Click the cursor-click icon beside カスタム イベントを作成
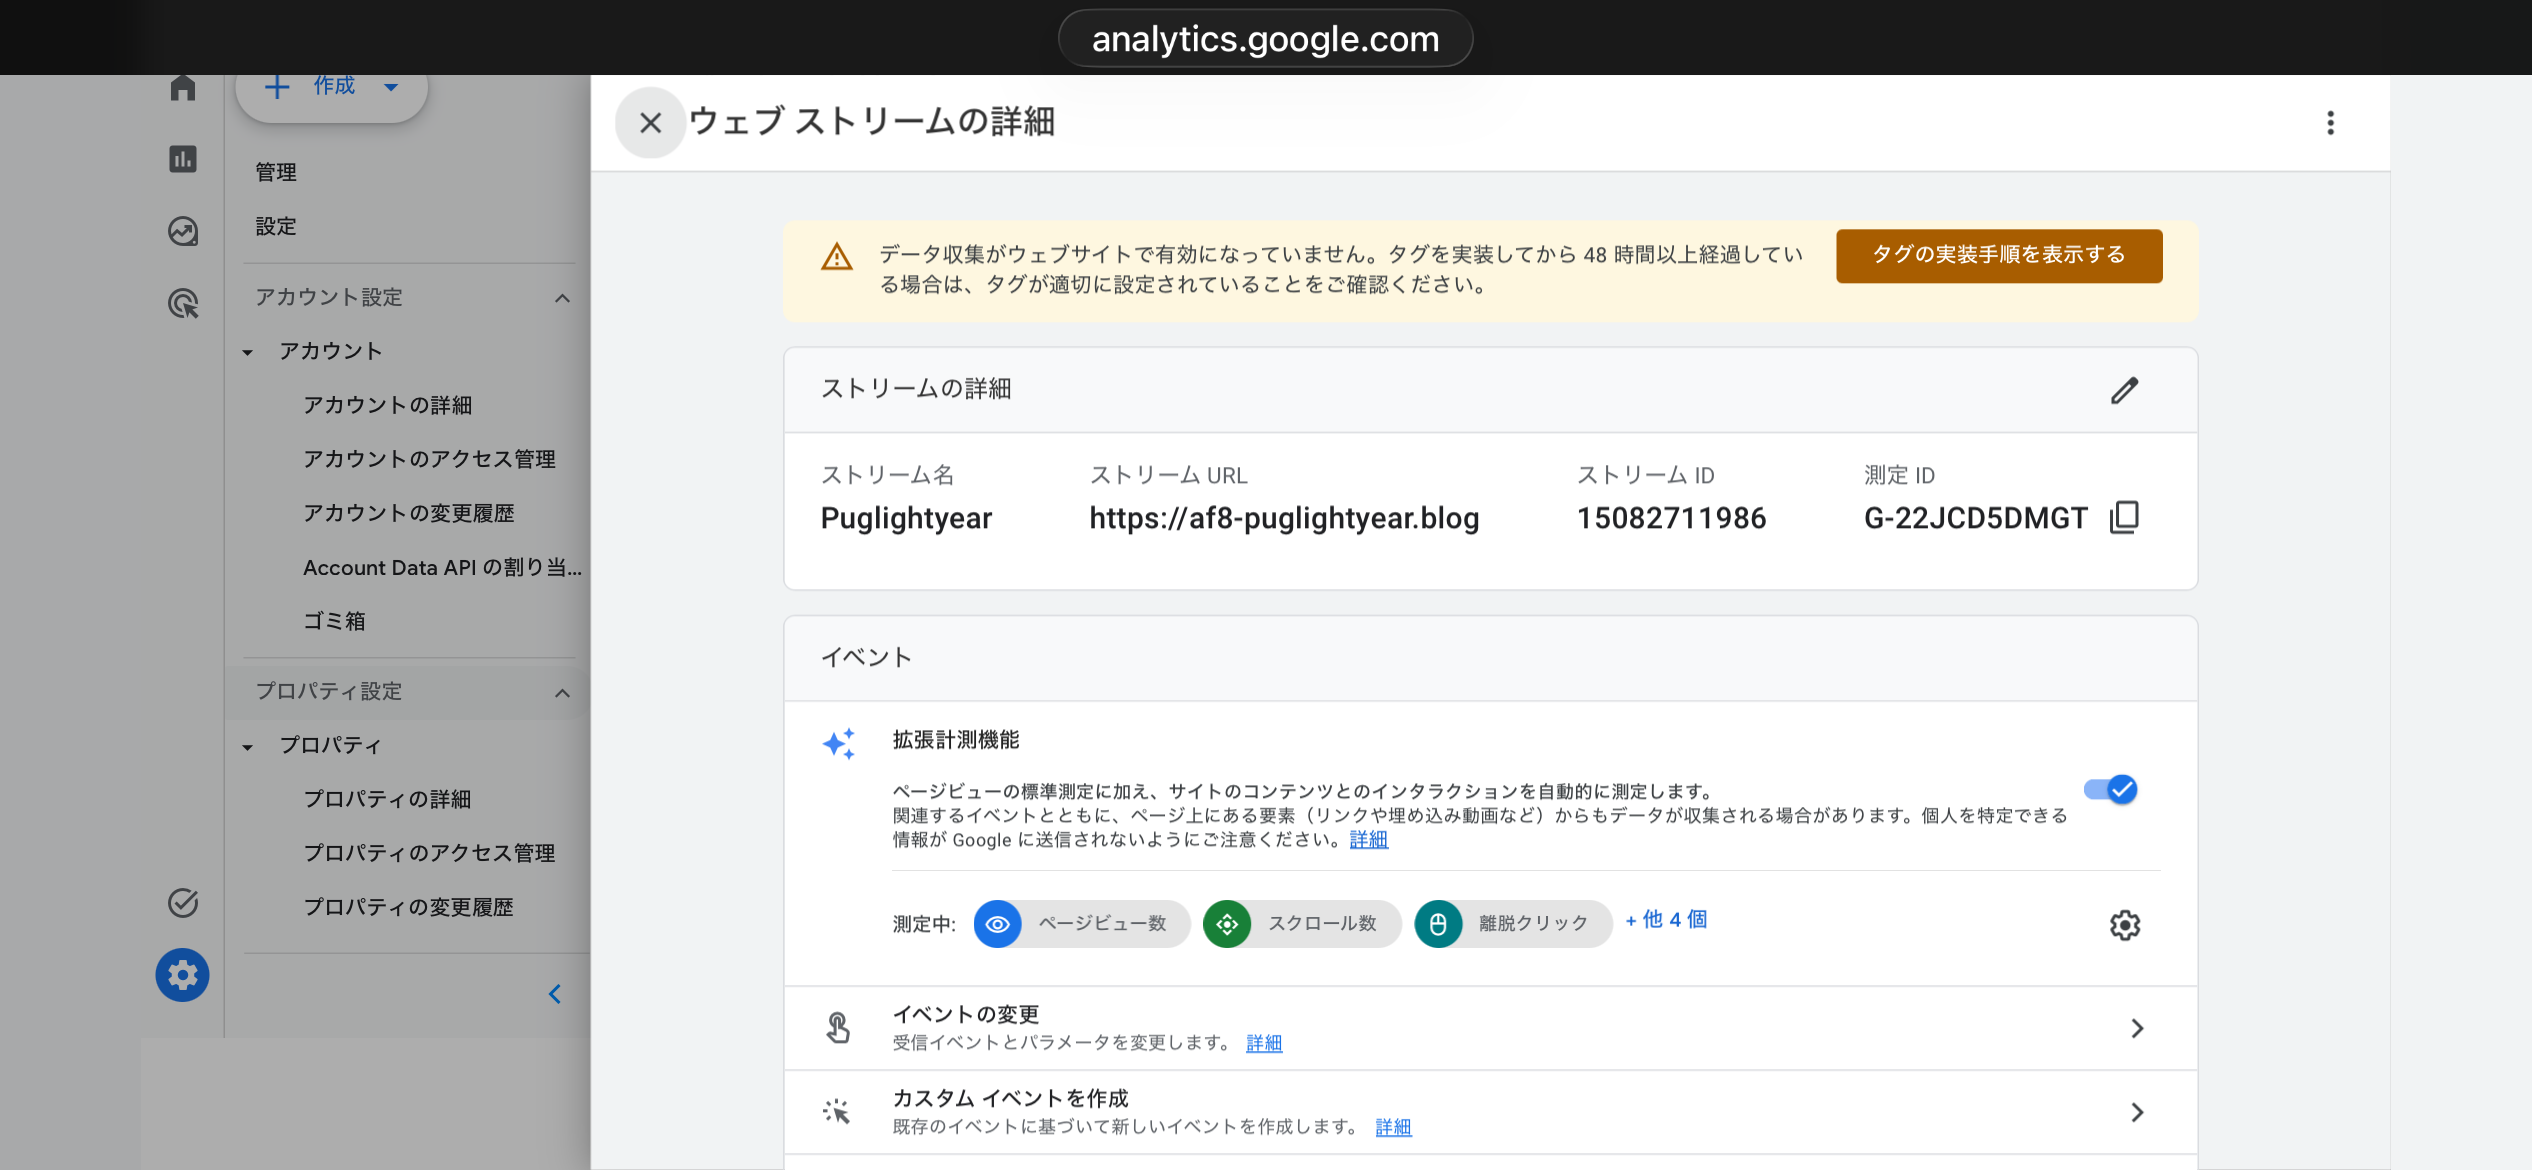This screenshot has width=2532, height=1170. coord(837,1111)
